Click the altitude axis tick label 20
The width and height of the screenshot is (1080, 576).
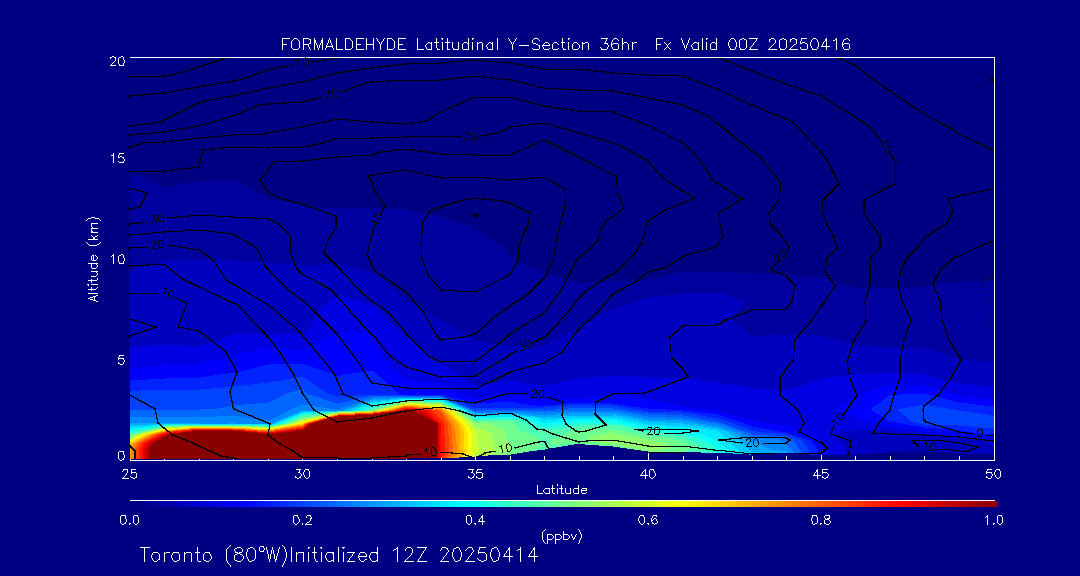[116, 60]
